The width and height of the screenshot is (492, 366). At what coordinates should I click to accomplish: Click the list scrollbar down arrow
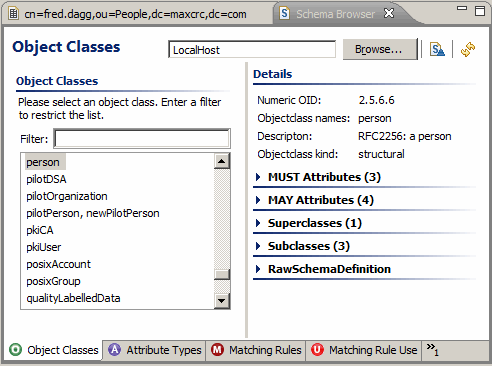(222, 301)
